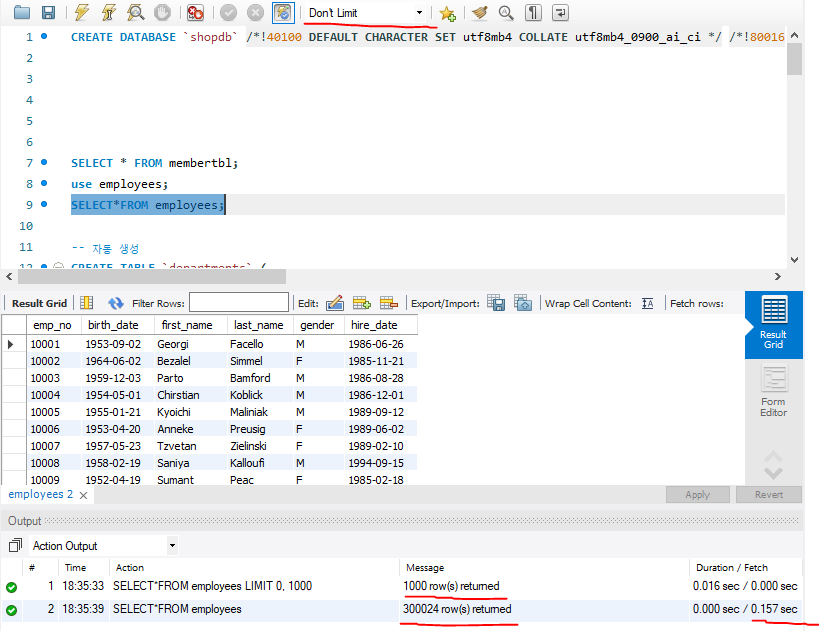This screenshot has height=631, width=819.
Task: Click the CREATE DATABASE line in editor
Action: [x=427, y=37]
